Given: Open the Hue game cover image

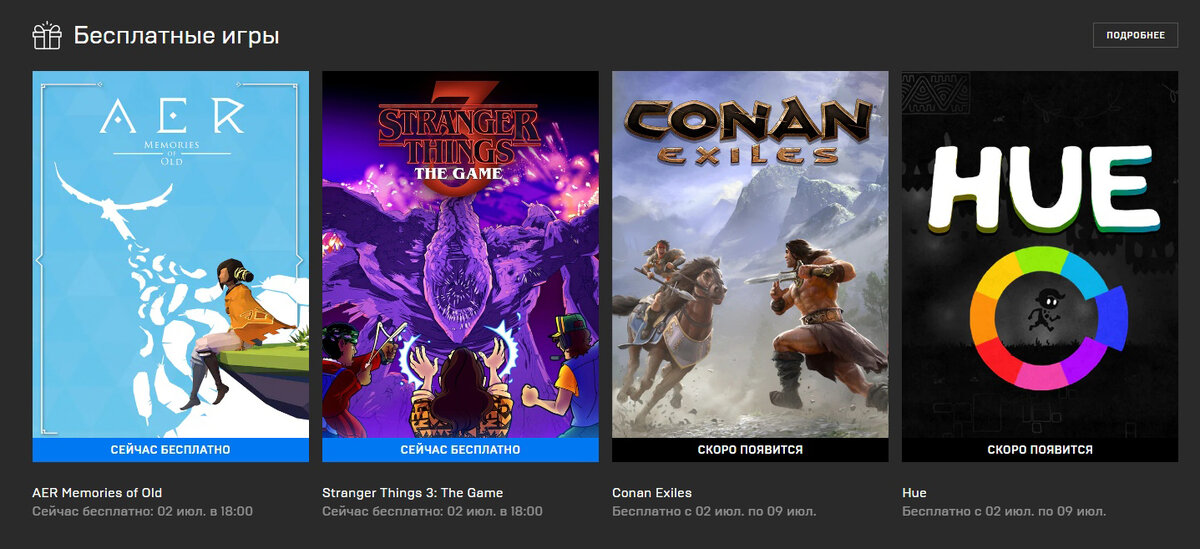Looking at the screenshot, I should pos(1040,254).
